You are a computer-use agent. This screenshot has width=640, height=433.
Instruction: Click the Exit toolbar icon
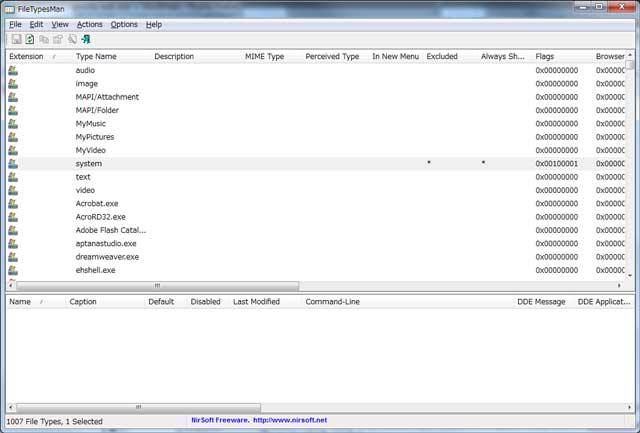(x=87, y=39)
